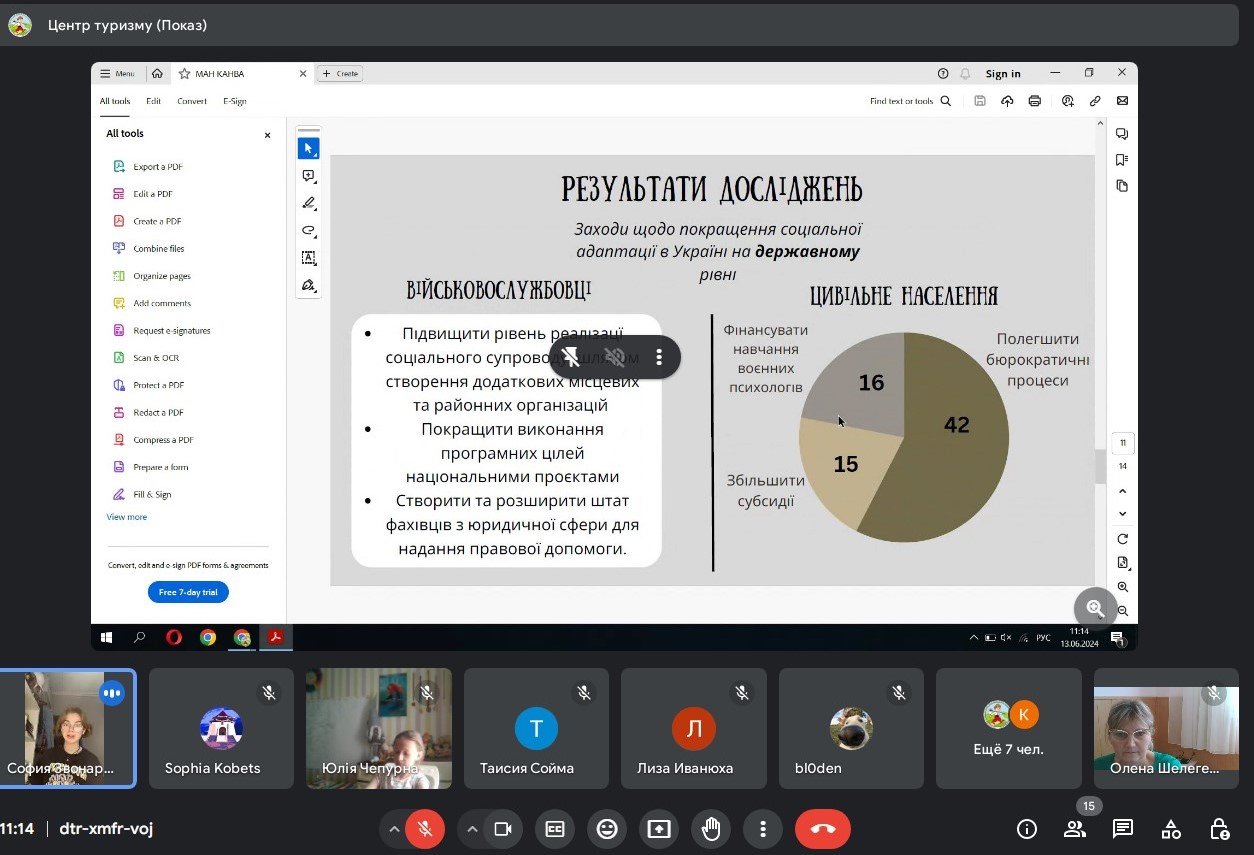Expand camera video settings arrow
The height and width of the screenshot is (855, 1254).
(x=472, y=829)
